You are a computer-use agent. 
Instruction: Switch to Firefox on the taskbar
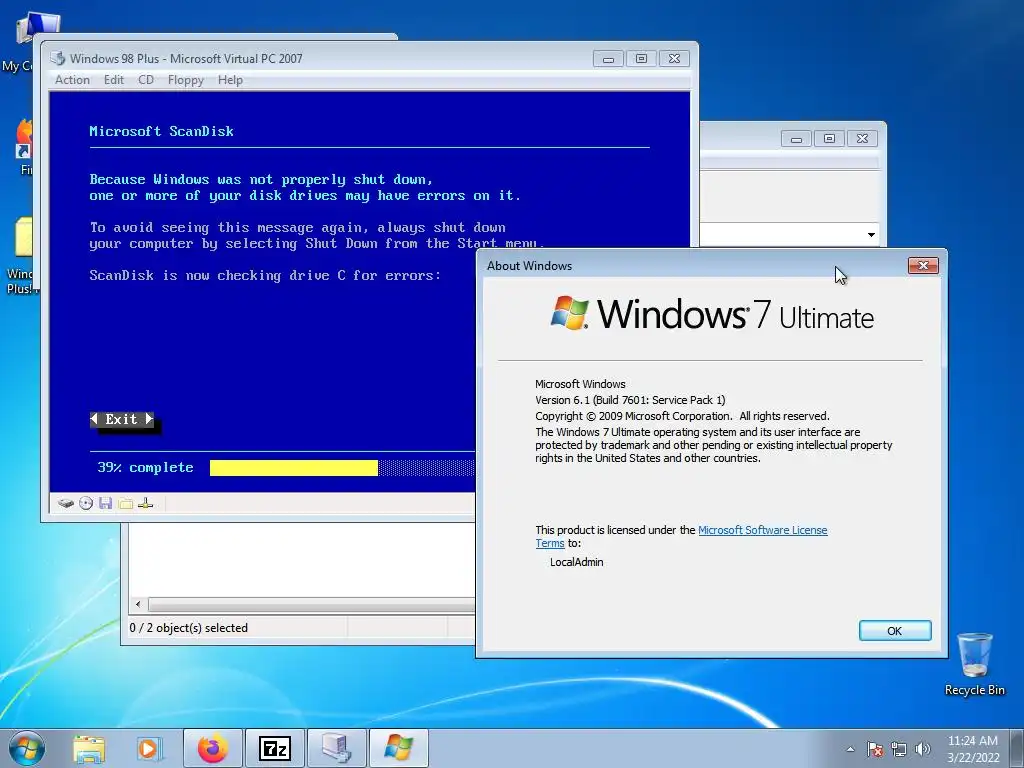point(213,748)
